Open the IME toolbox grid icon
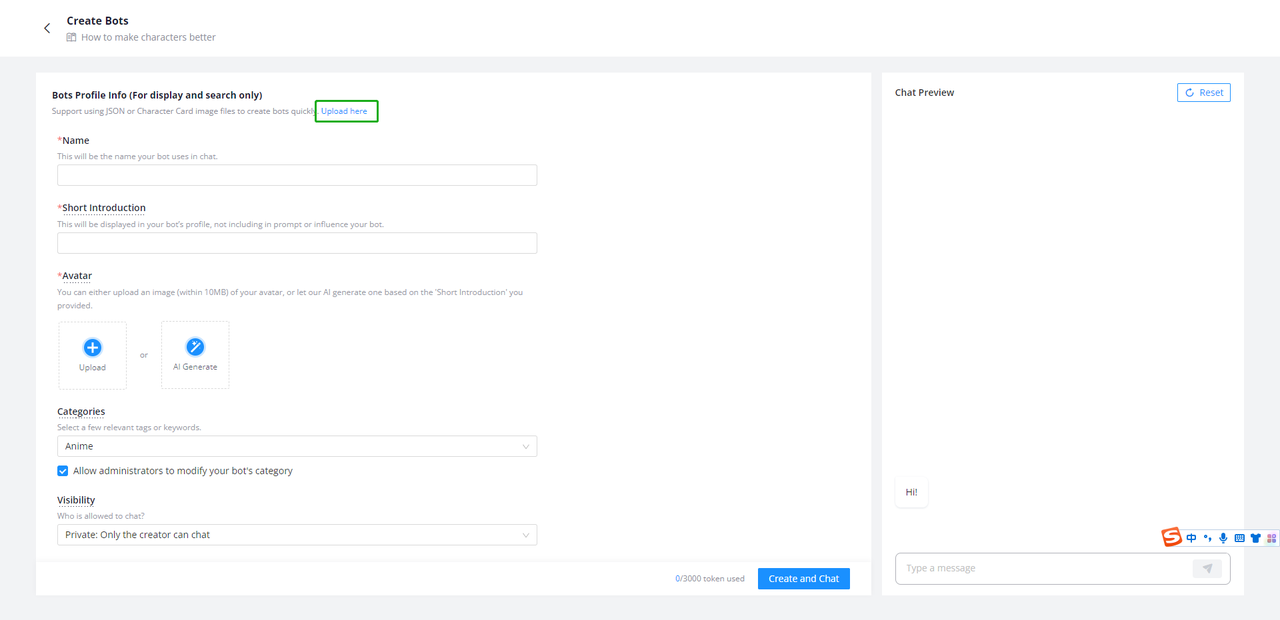 click(1271, 538)
